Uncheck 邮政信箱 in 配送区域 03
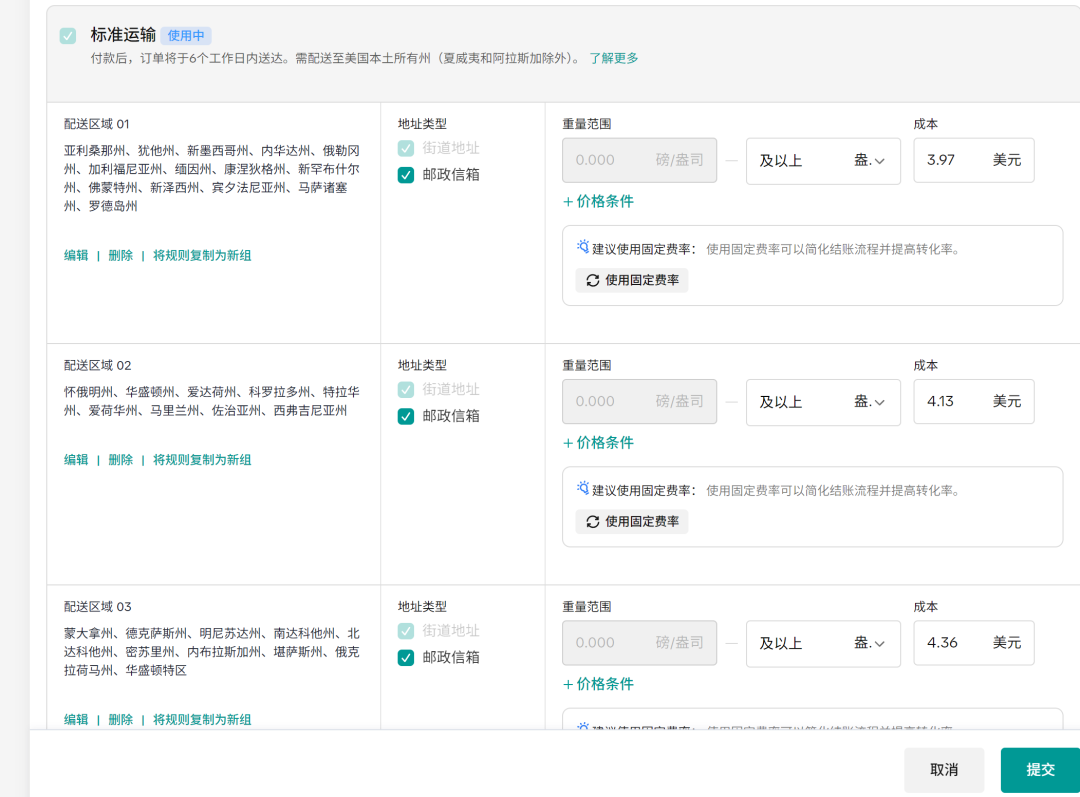Viewport: 1080px width, 797px height. coord(406,658)
